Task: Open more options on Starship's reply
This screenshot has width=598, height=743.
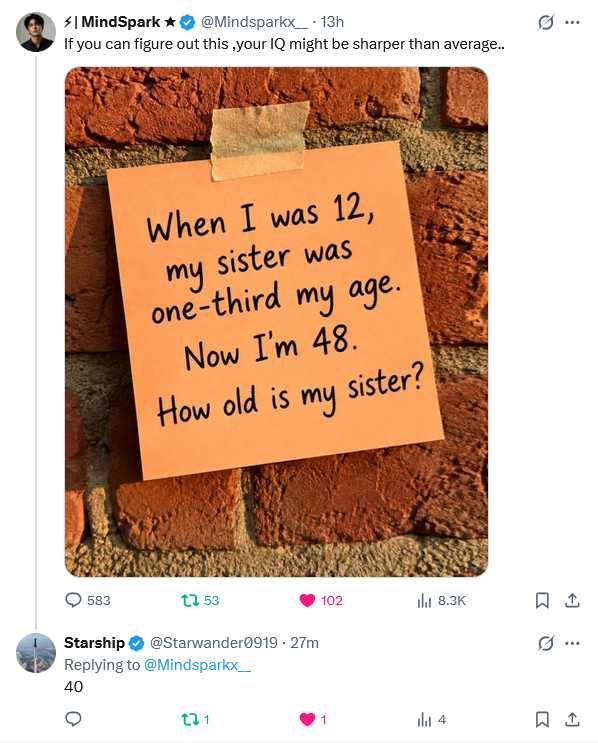Action: 572,643
